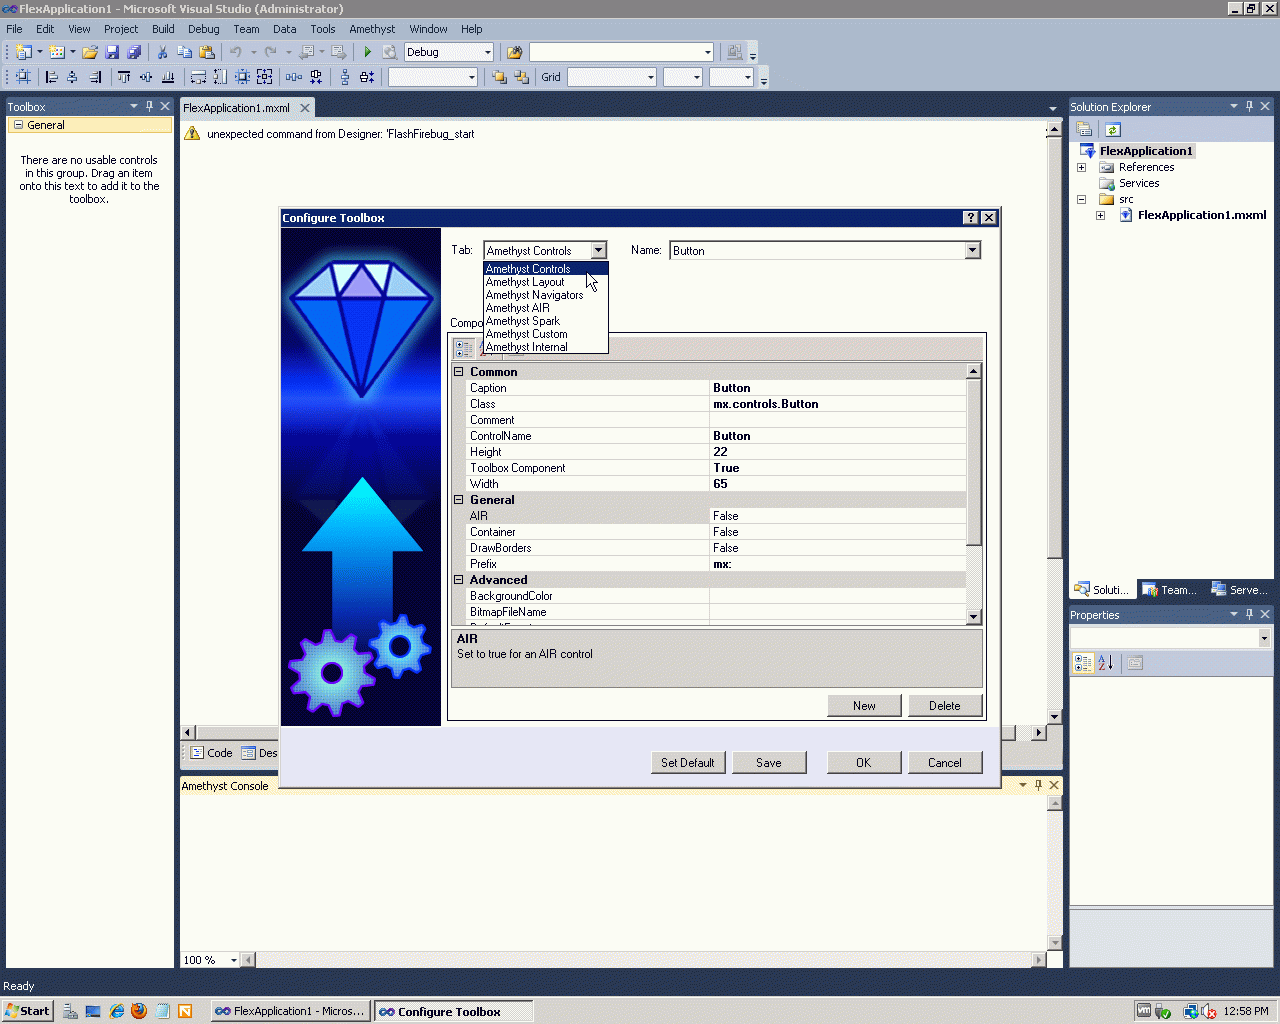Click the Categorized icon in Configure Toolbox grid

point(464,348)
